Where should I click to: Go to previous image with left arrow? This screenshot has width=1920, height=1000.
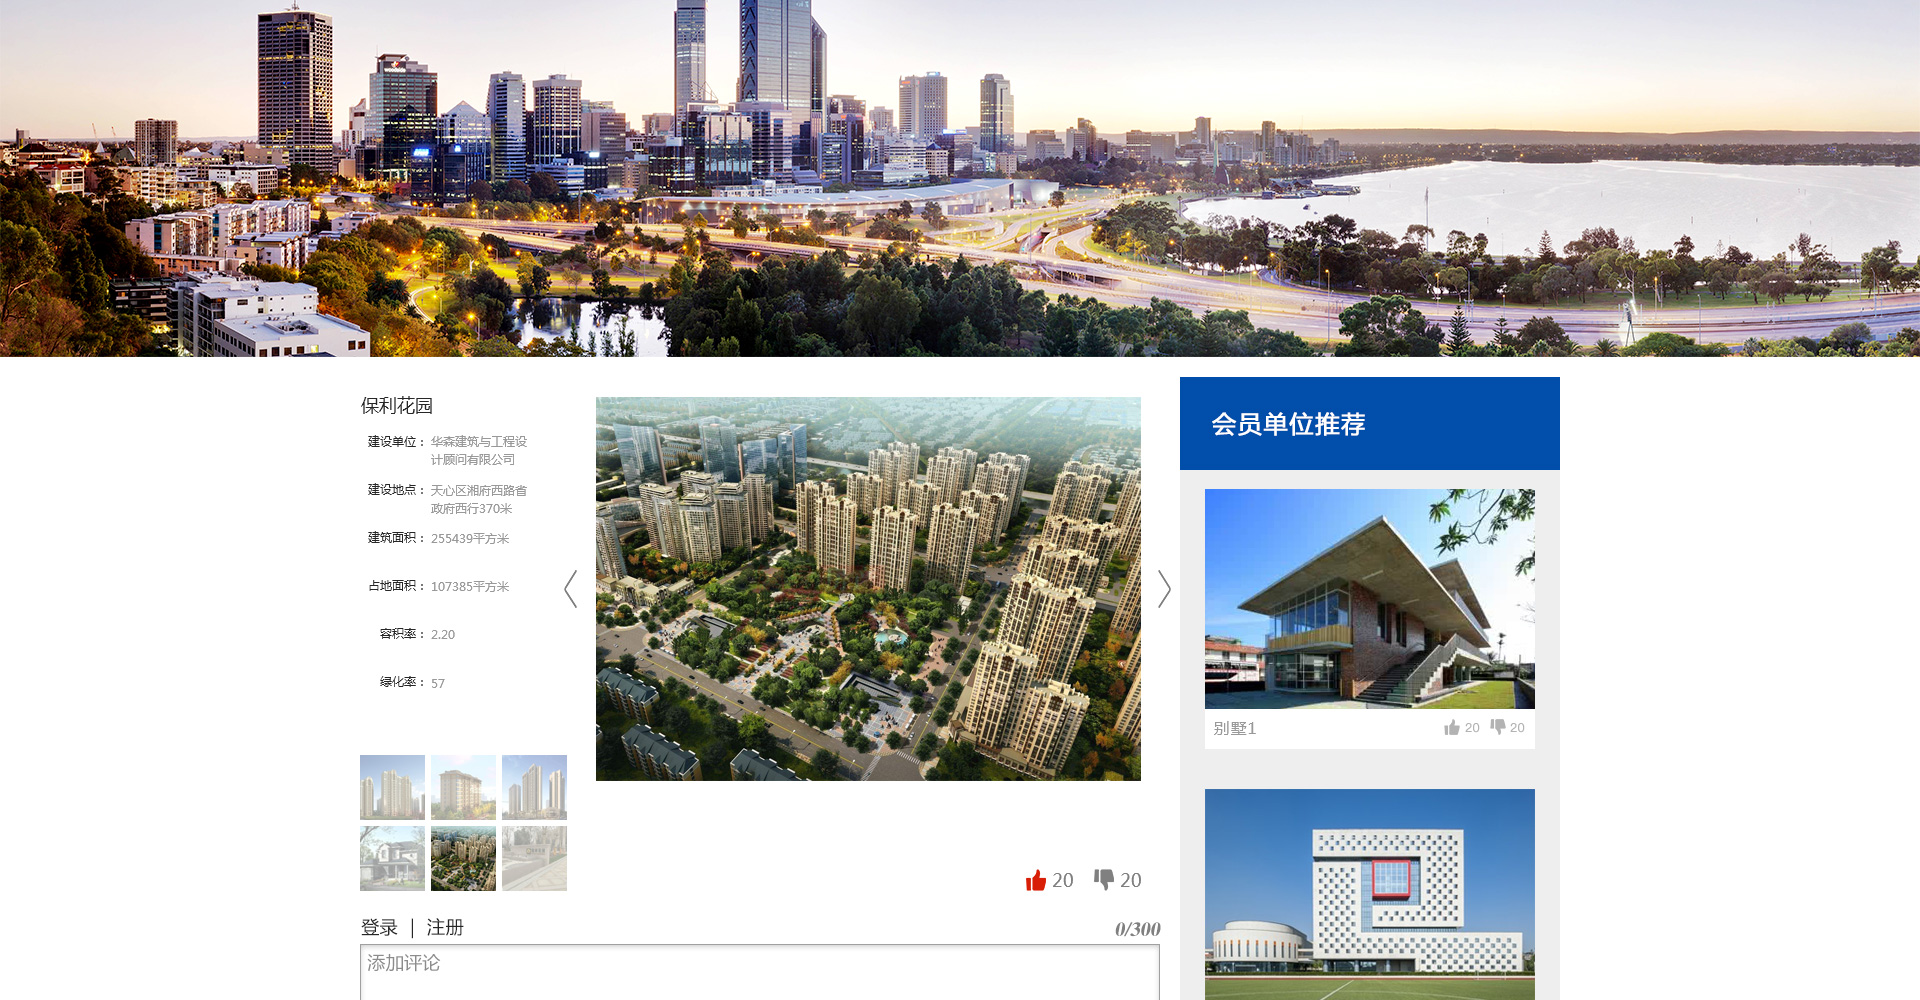[x=571, y=589]
